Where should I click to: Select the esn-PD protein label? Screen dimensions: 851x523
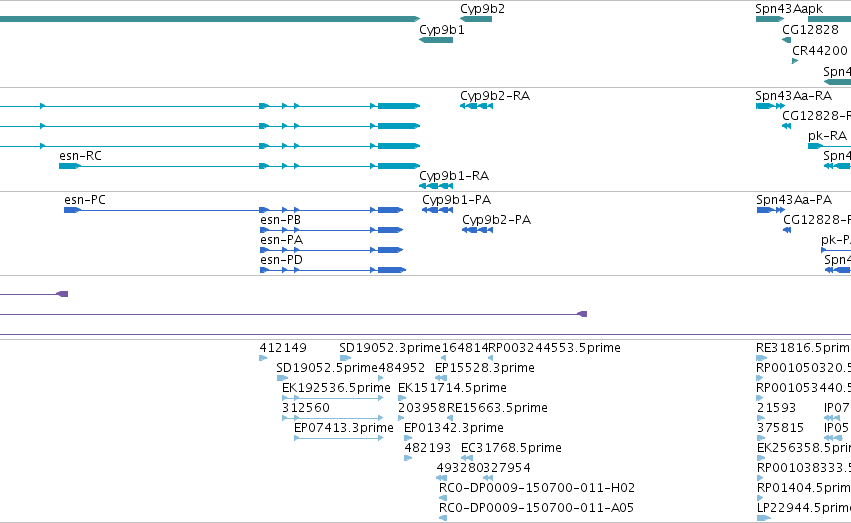click(x=281, y=260)
